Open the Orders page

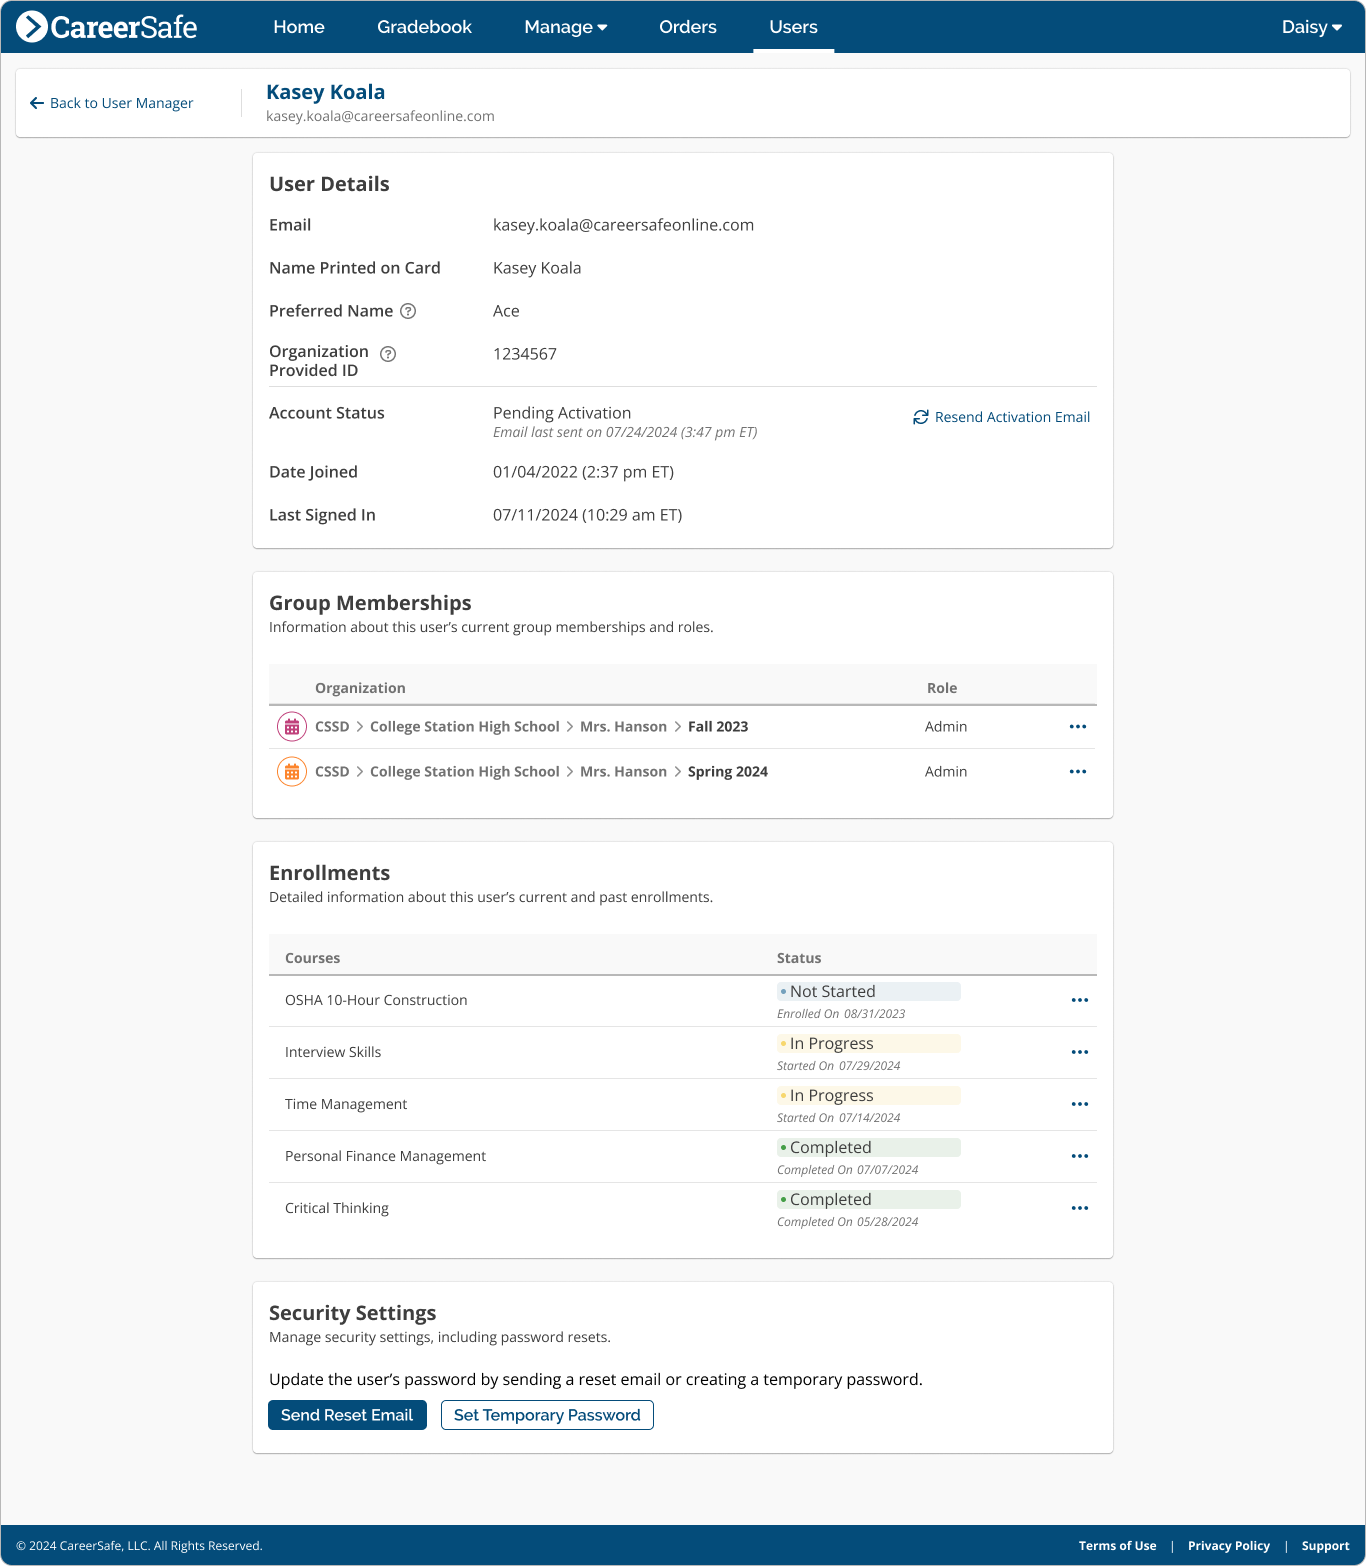pos(687,27)
